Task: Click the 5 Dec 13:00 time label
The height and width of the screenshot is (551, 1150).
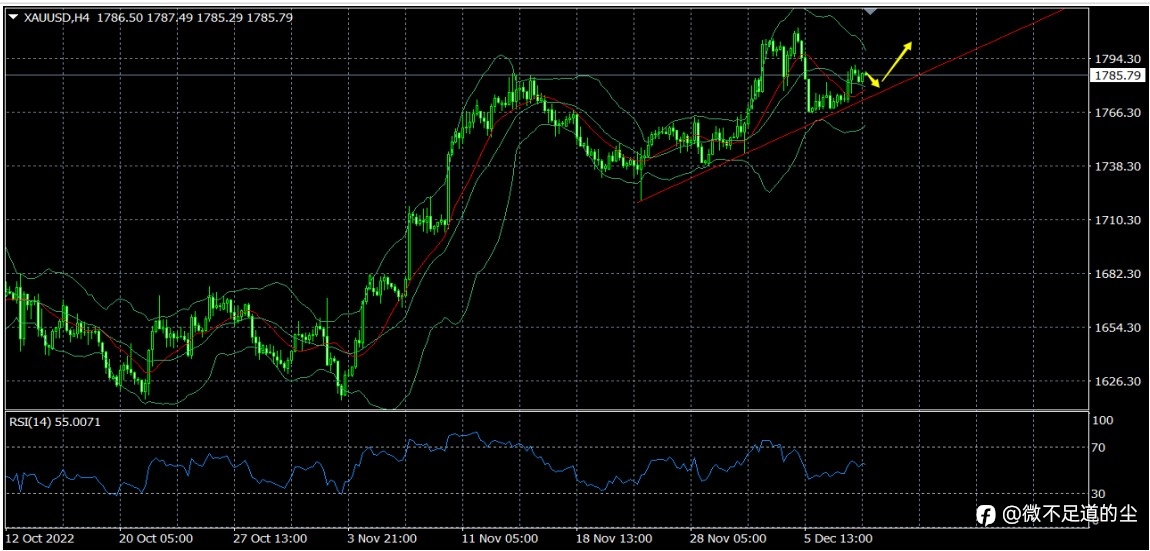Action: tap(840, 539)
